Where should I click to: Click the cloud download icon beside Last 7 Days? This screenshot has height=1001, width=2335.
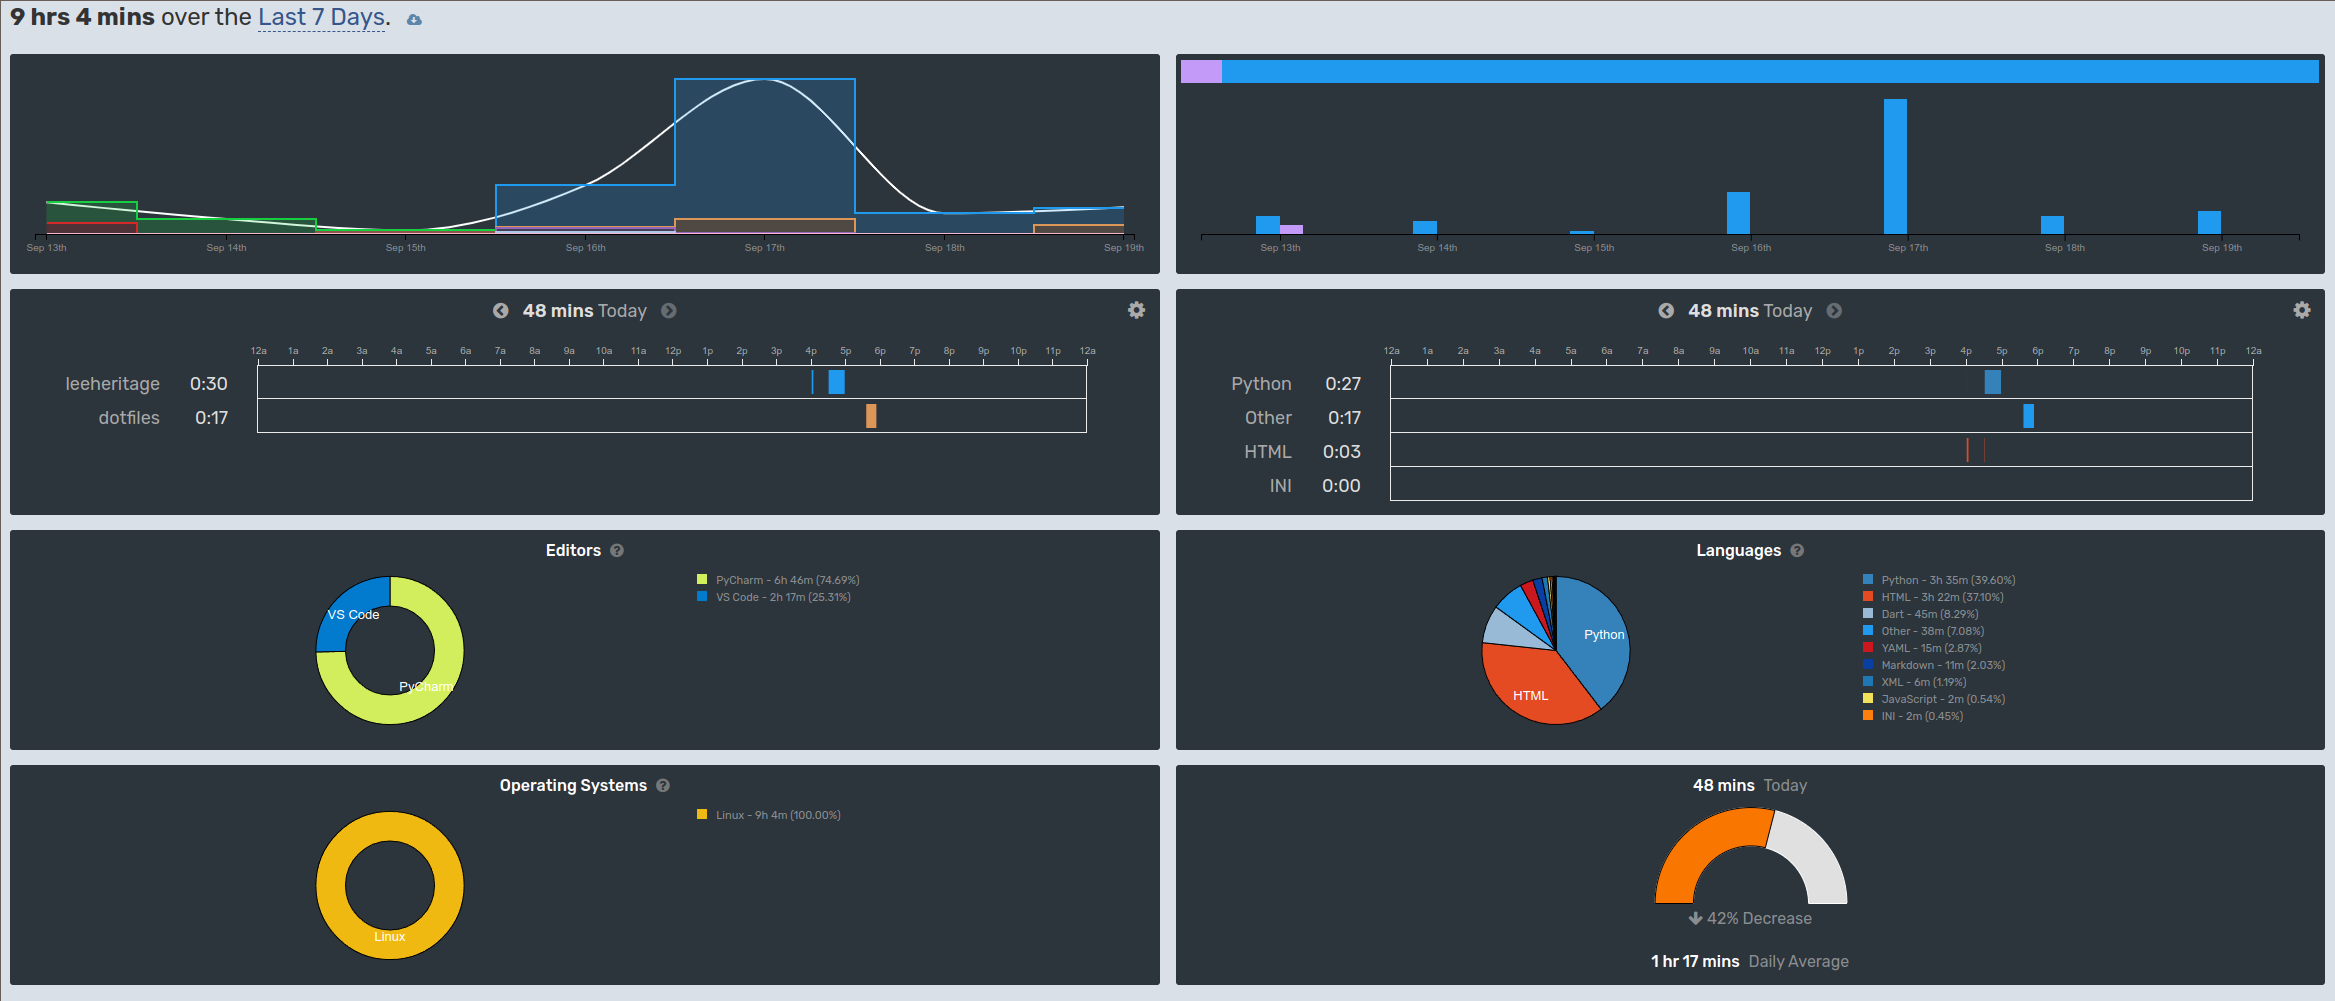[414, 20]
